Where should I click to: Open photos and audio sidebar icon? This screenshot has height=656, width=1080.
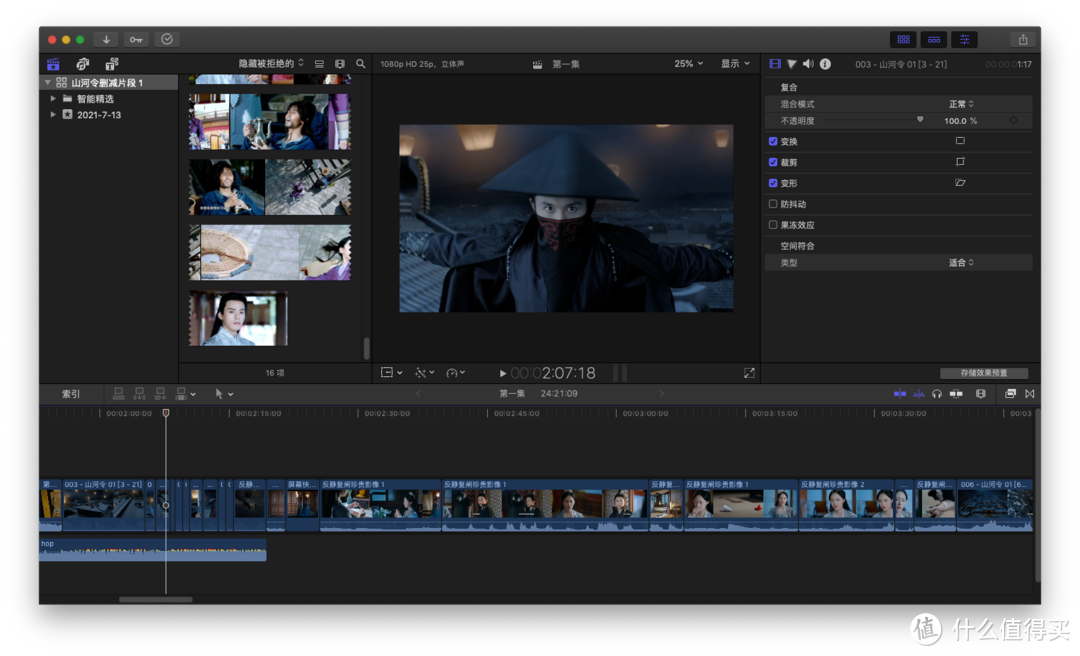point(83,64)
